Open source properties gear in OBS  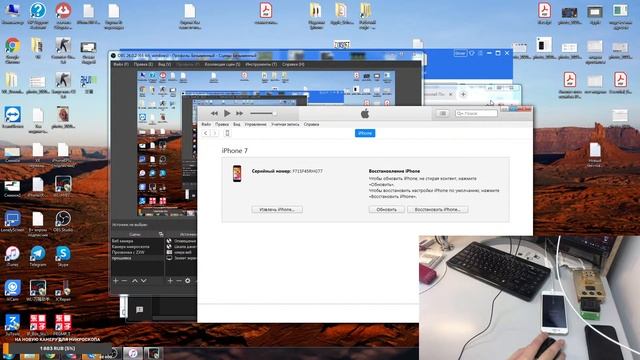click(x=188, y=281)
